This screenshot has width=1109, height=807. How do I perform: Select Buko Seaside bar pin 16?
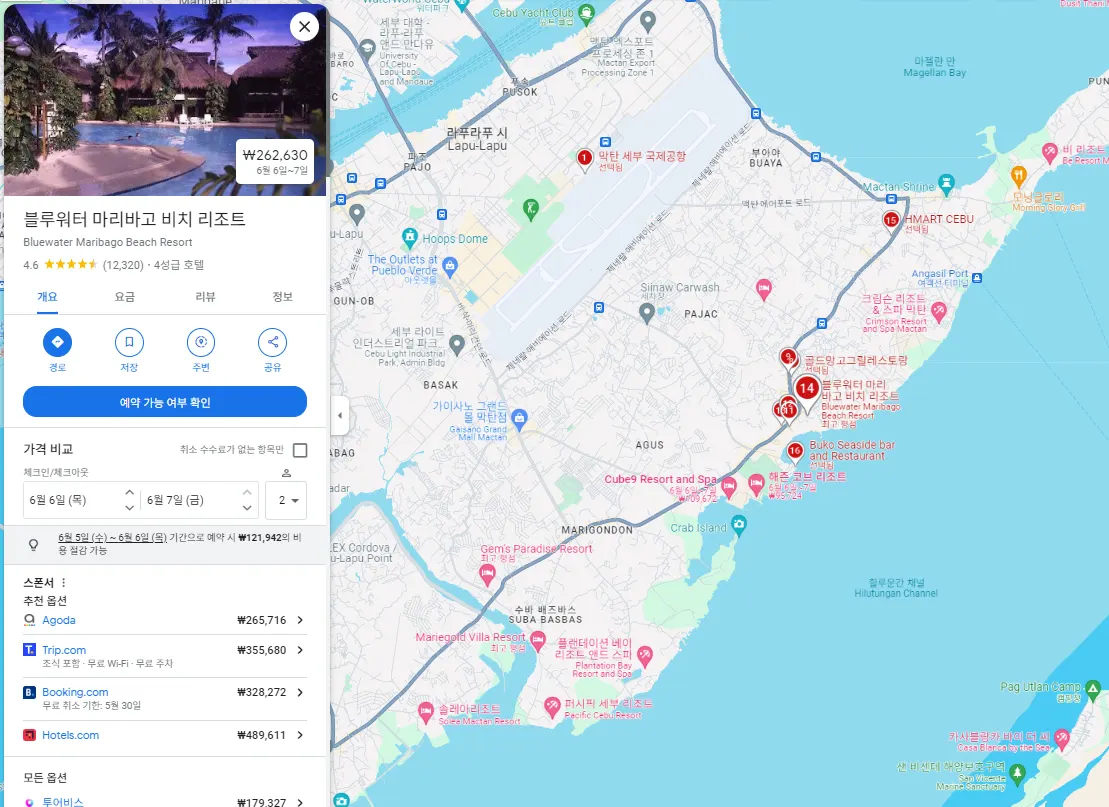click(x=795, y=451)
